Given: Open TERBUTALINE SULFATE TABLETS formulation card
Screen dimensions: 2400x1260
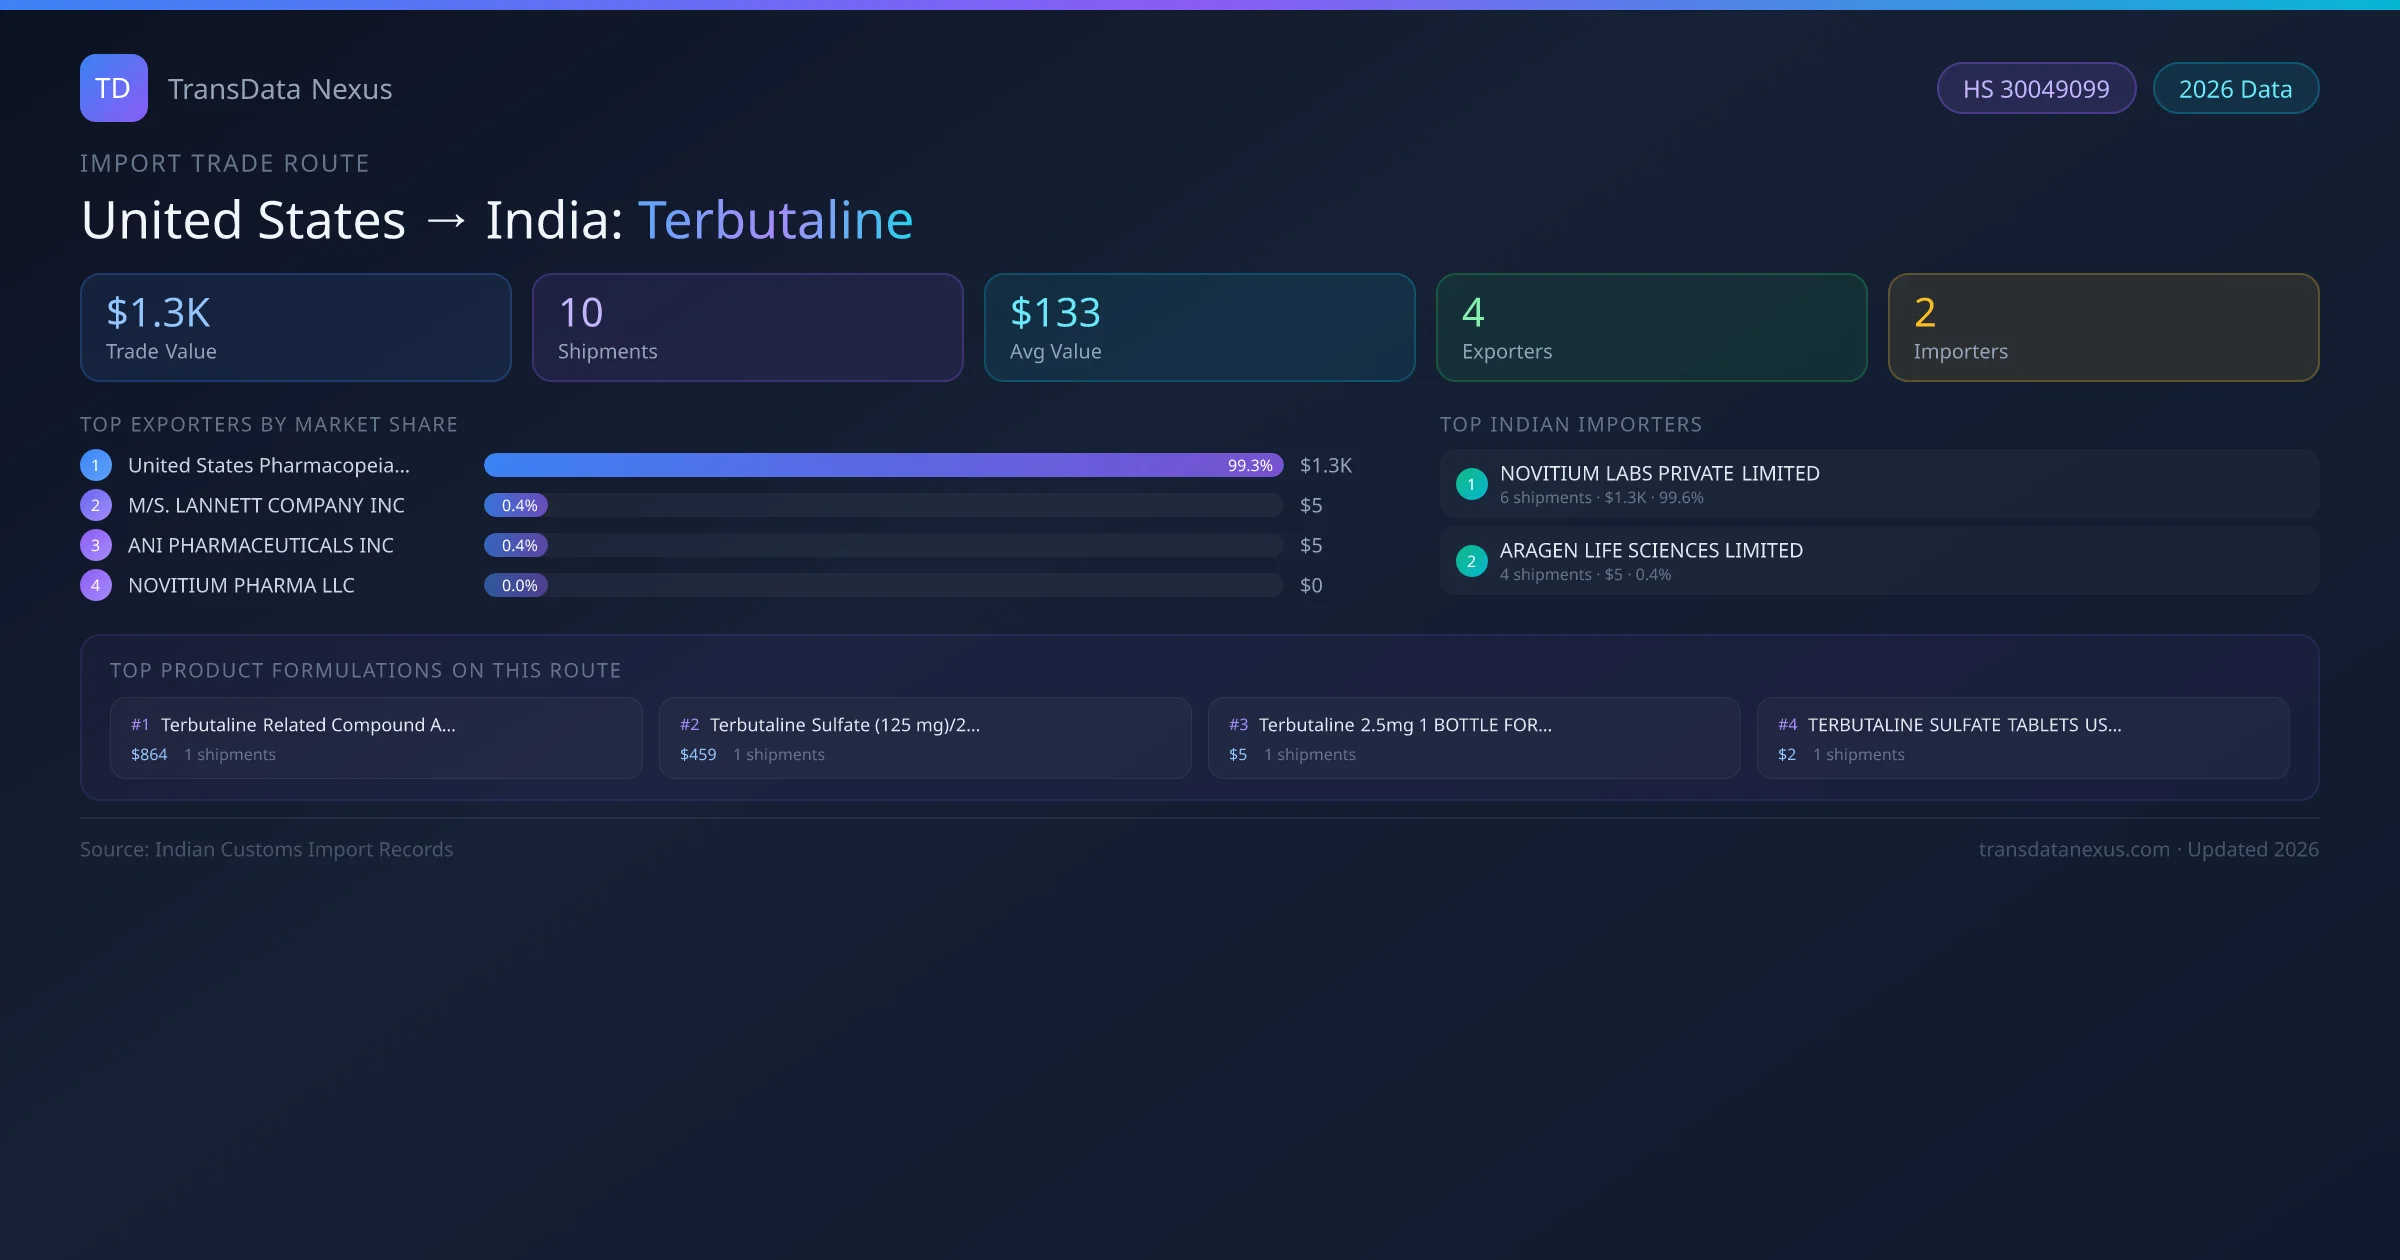Looking at the screenshot, I should (2023, 738).
